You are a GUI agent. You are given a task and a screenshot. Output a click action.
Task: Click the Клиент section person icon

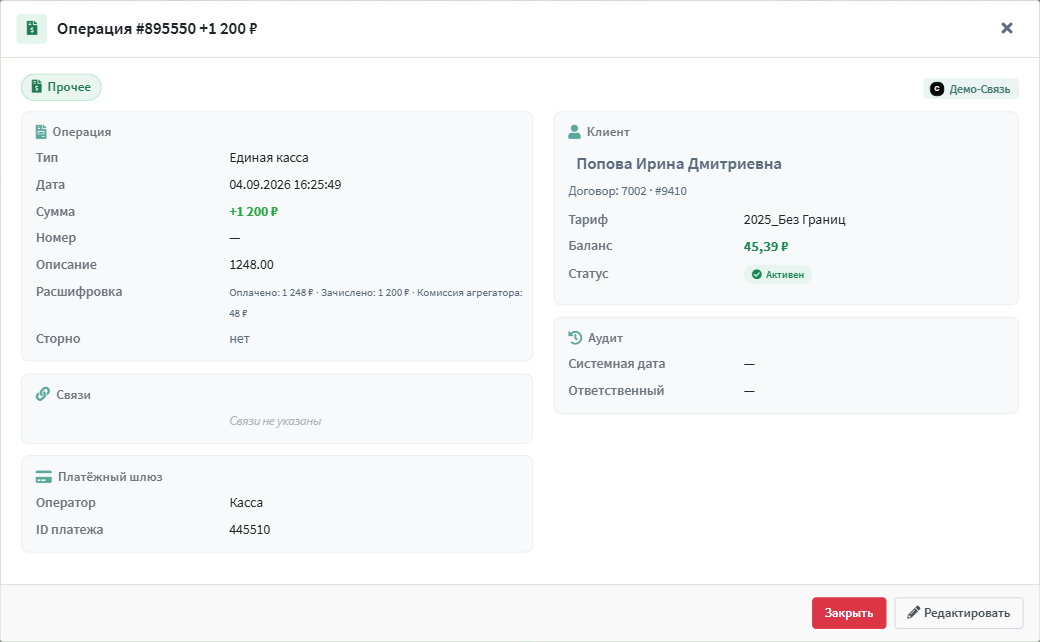(x=574, y=132)
